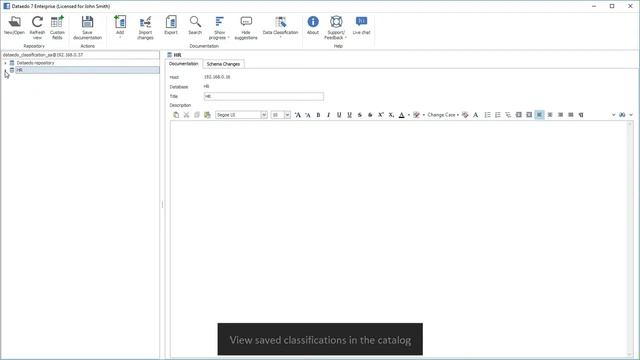Click the Hide suggestions icon
640x360 pixels.
coord(246,22)
